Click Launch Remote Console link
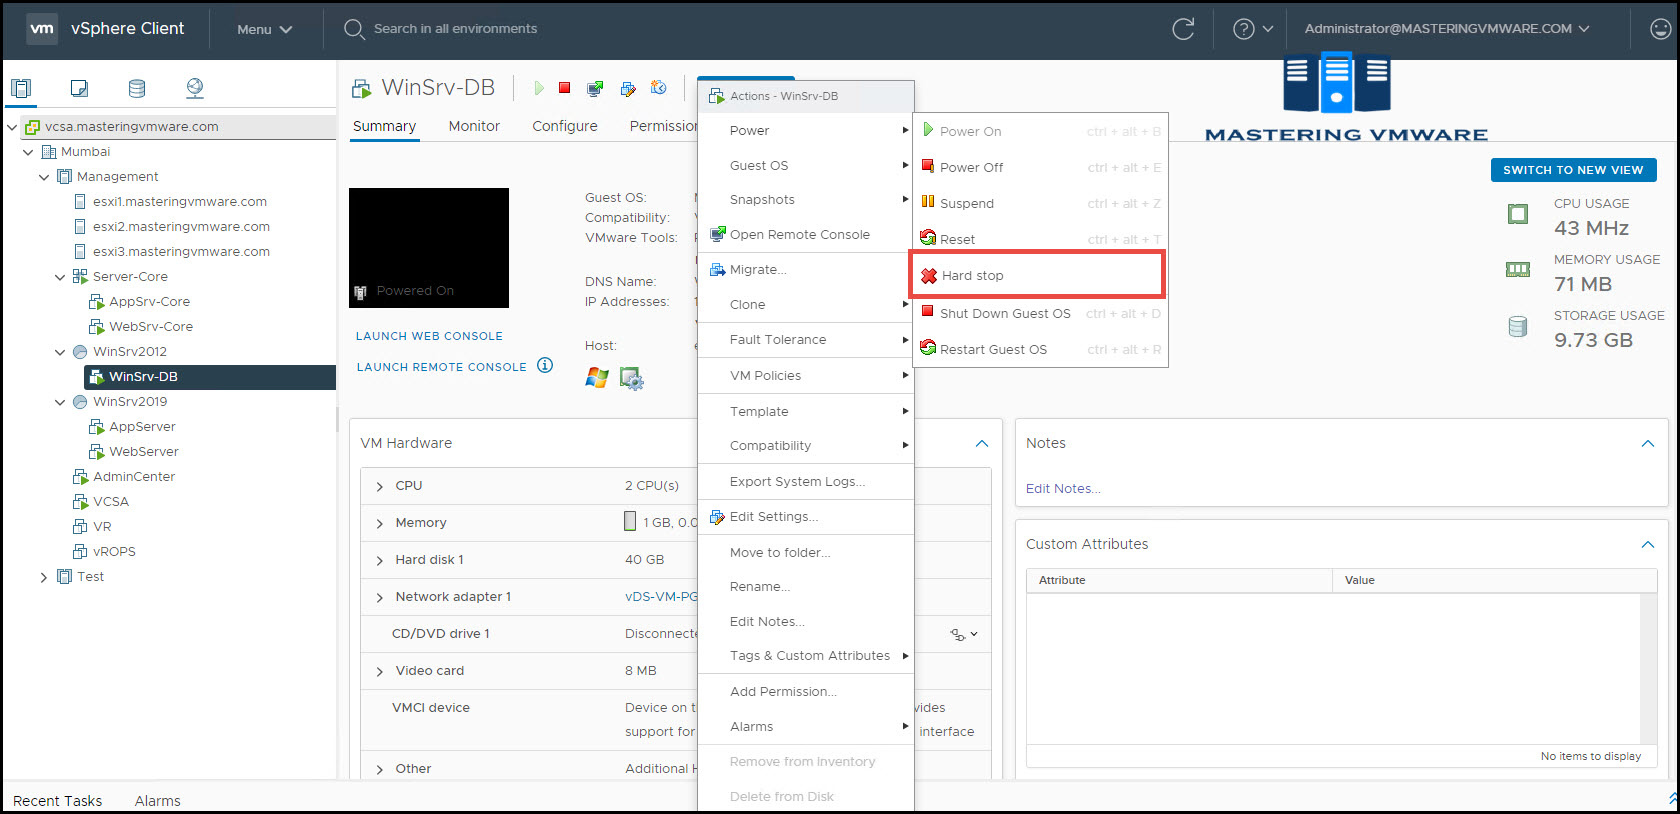 click(441, 367)
